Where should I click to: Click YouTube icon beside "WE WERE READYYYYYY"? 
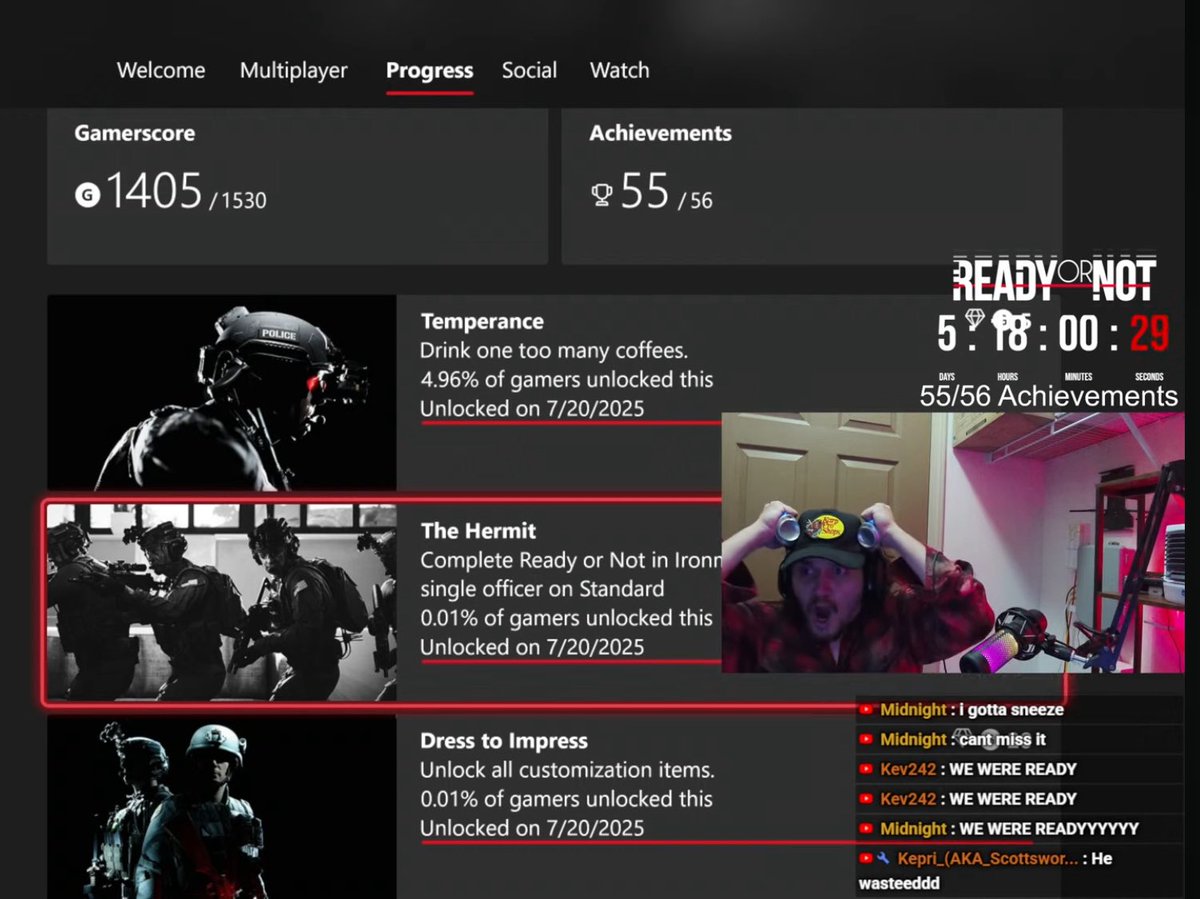point(867,828)
